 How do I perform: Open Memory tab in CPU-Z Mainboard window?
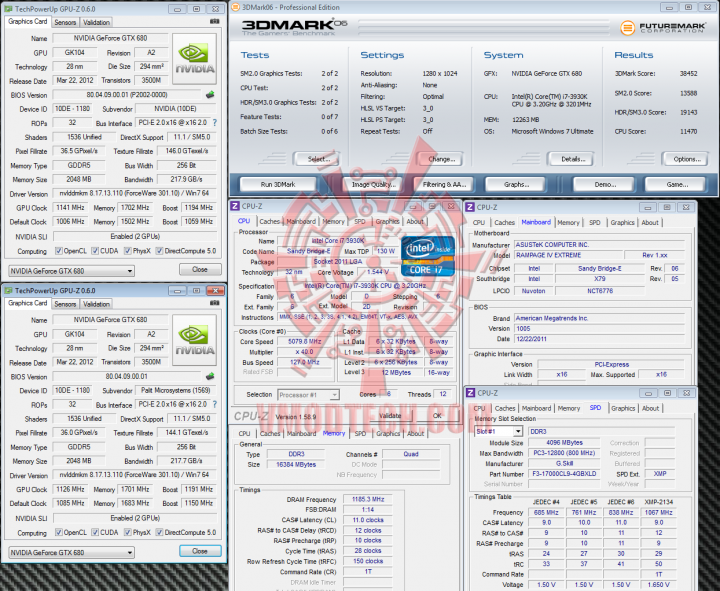[x=568, y=222]
